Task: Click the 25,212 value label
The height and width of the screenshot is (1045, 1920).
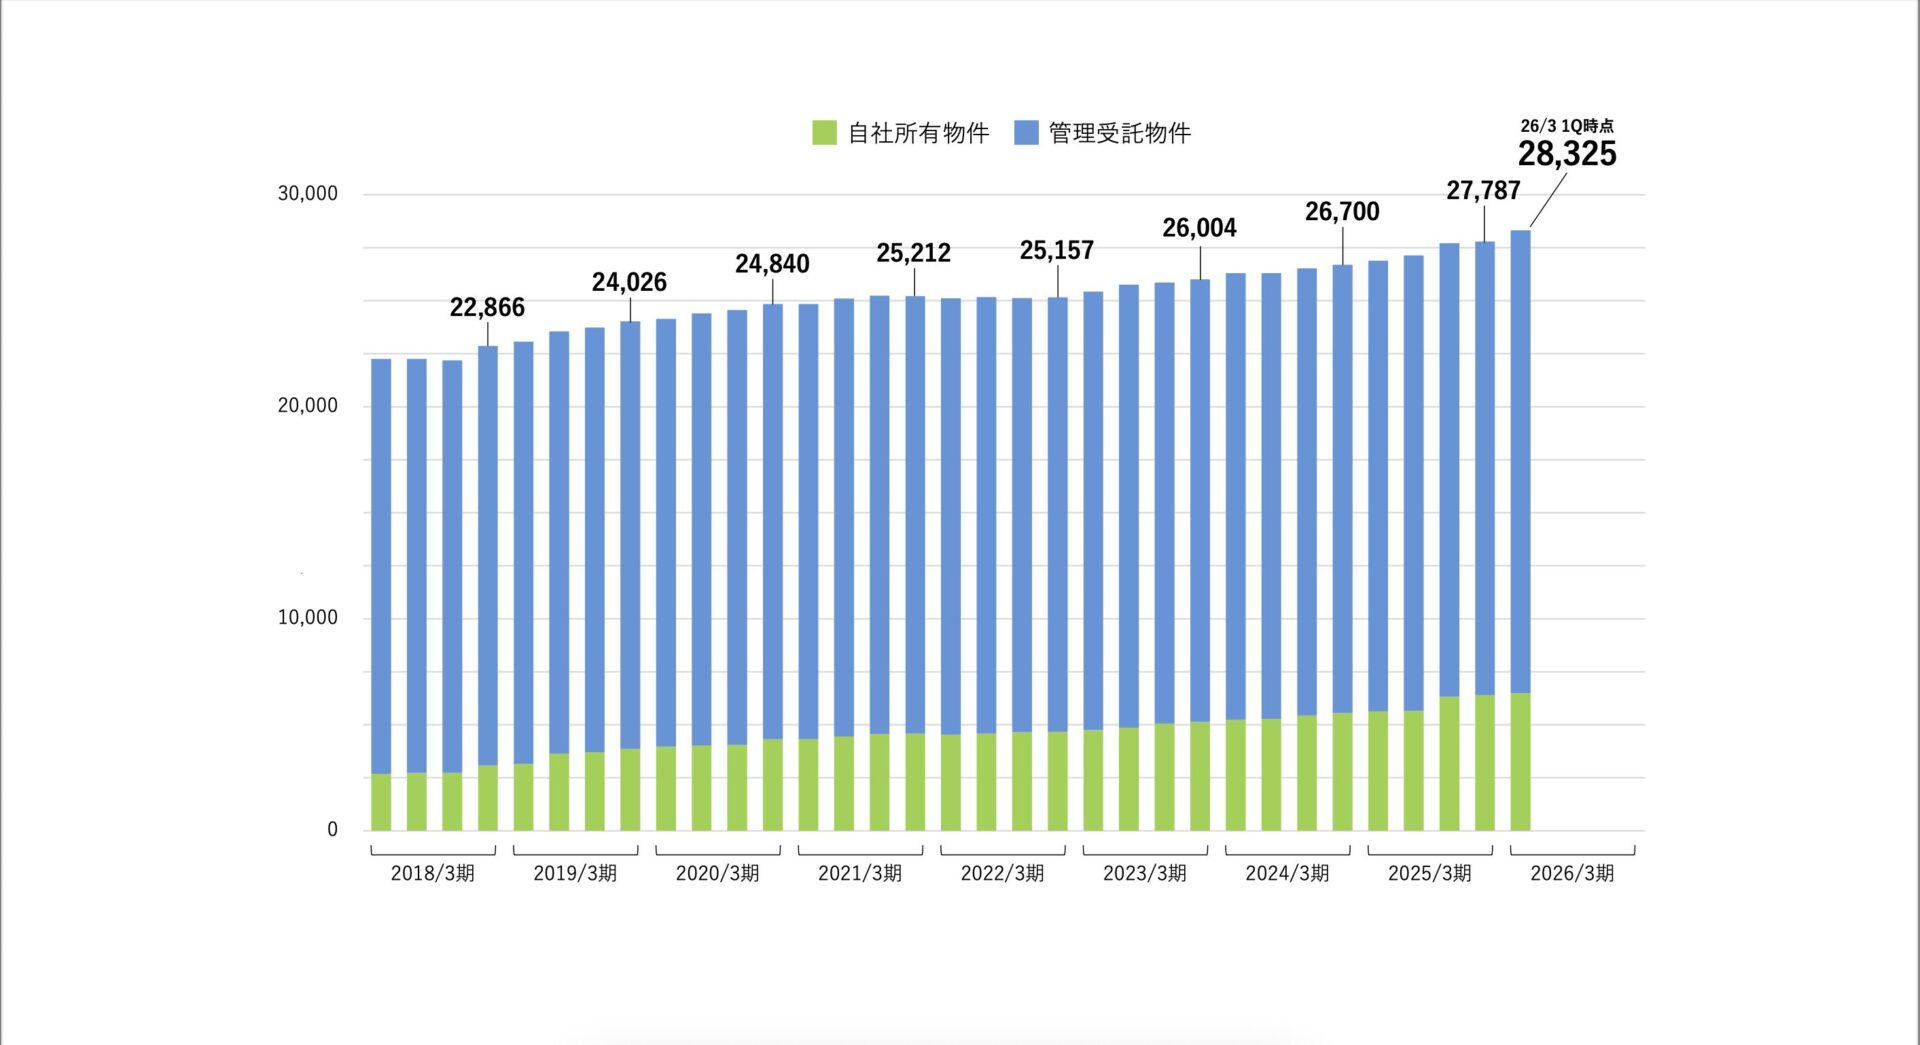Action: tap(913, 253)
